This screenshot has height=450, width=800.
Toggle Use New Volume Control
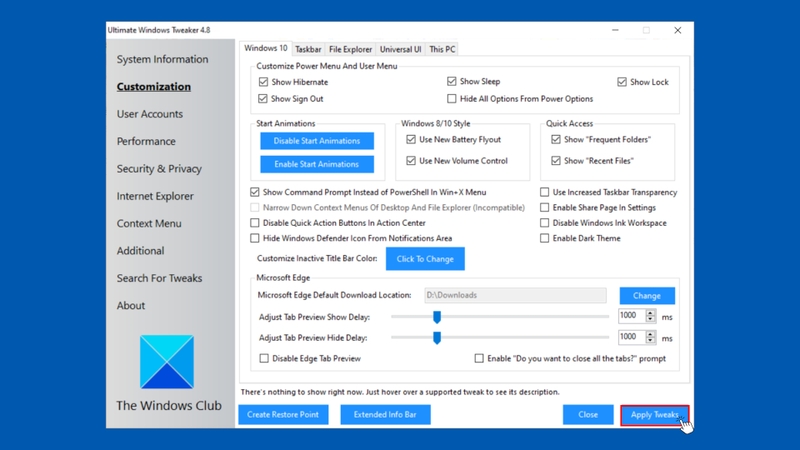tap(411, 161)
